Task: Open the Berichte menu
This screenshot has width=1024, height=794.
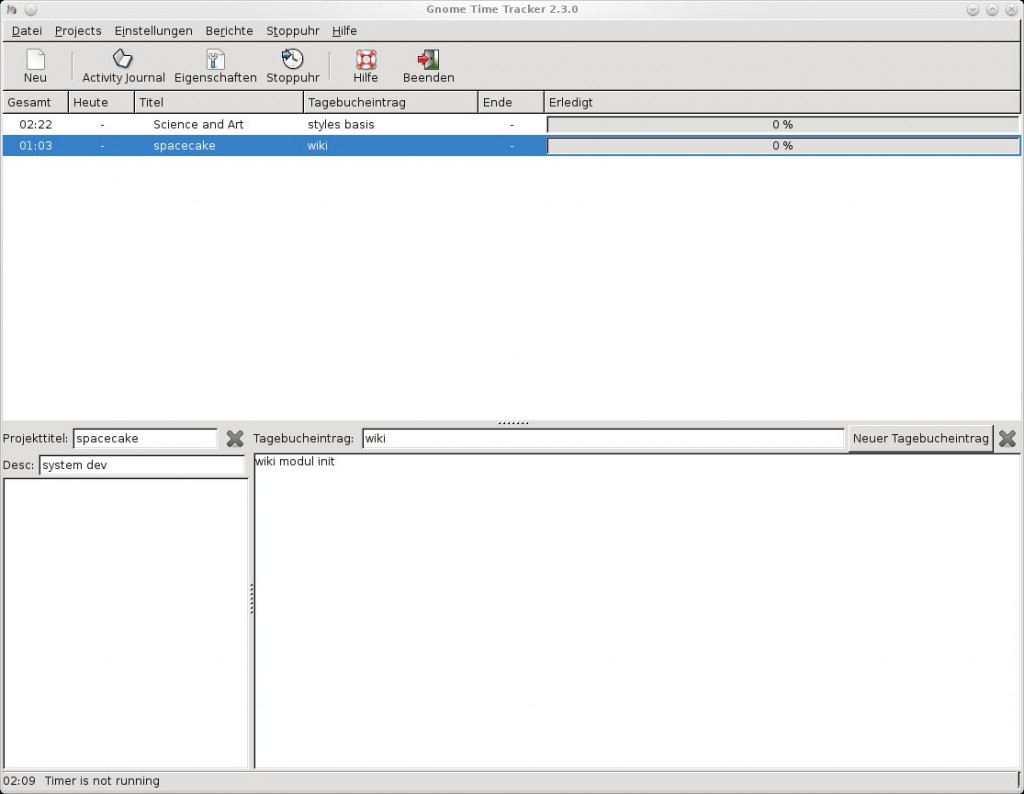Action: (x=229, y=31)
